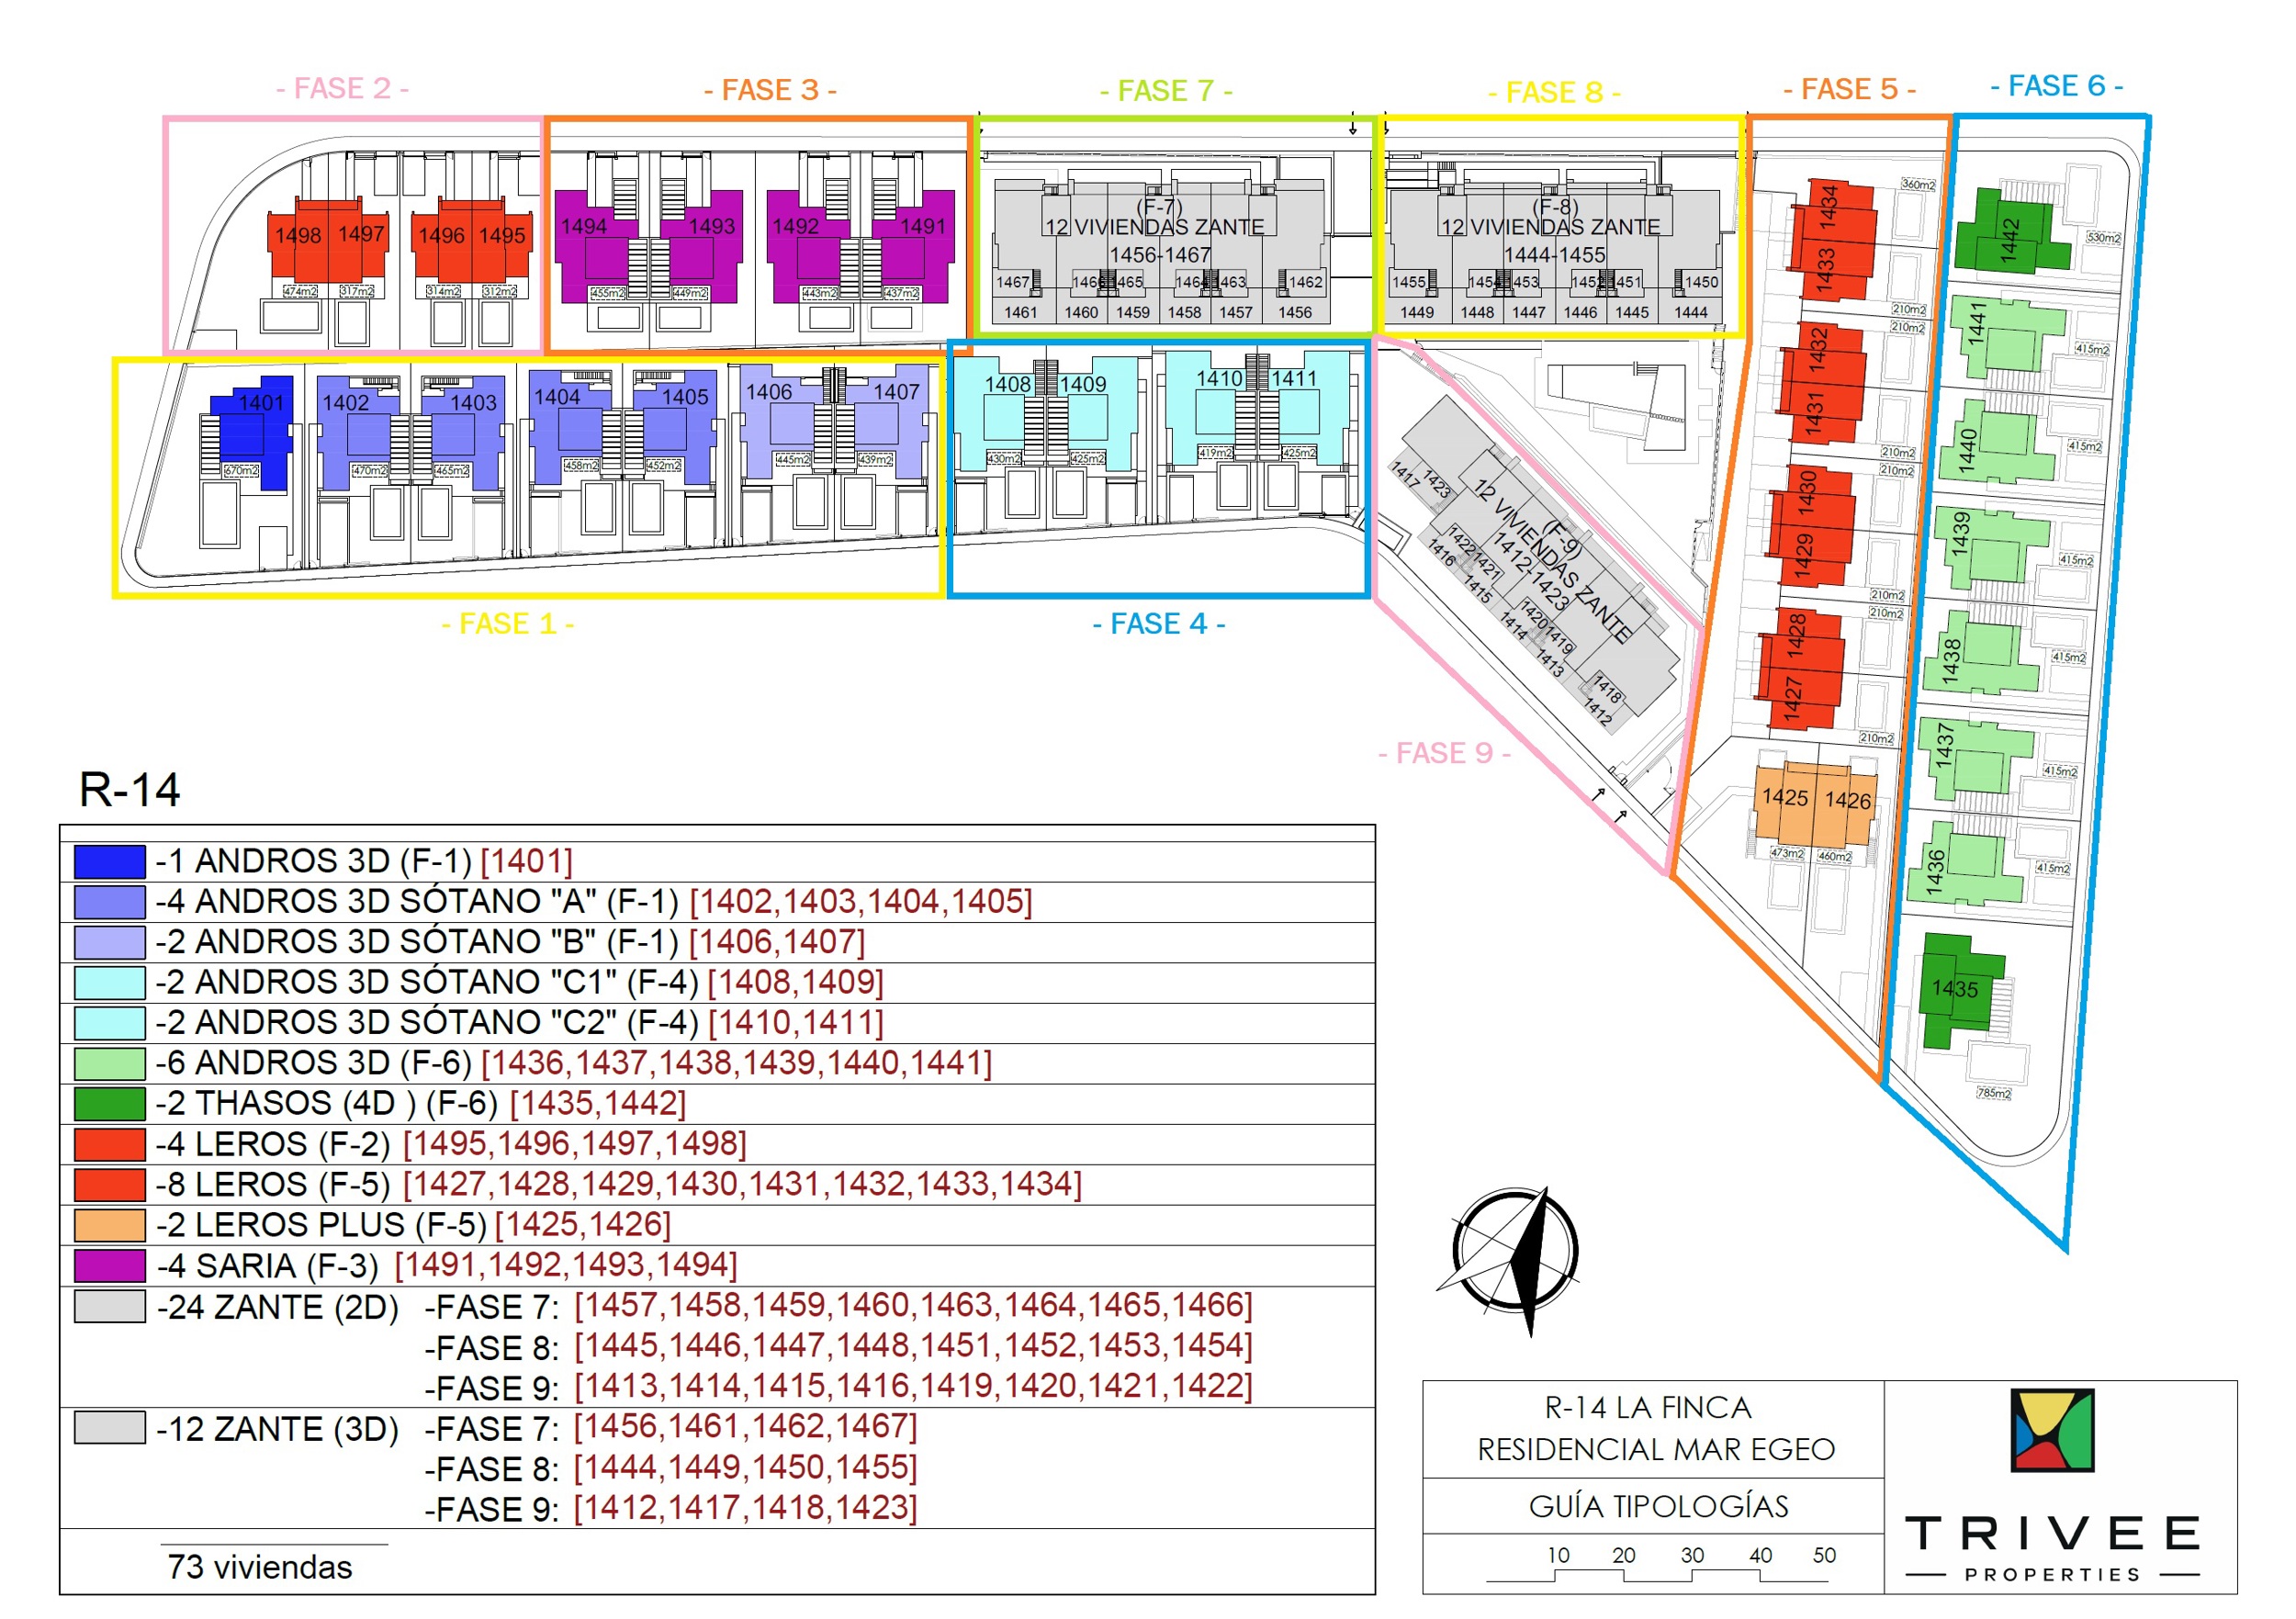Click the 73 viviendas total text
2296x1619 pixels.
pyautogui.click(x=260, y=1567)
